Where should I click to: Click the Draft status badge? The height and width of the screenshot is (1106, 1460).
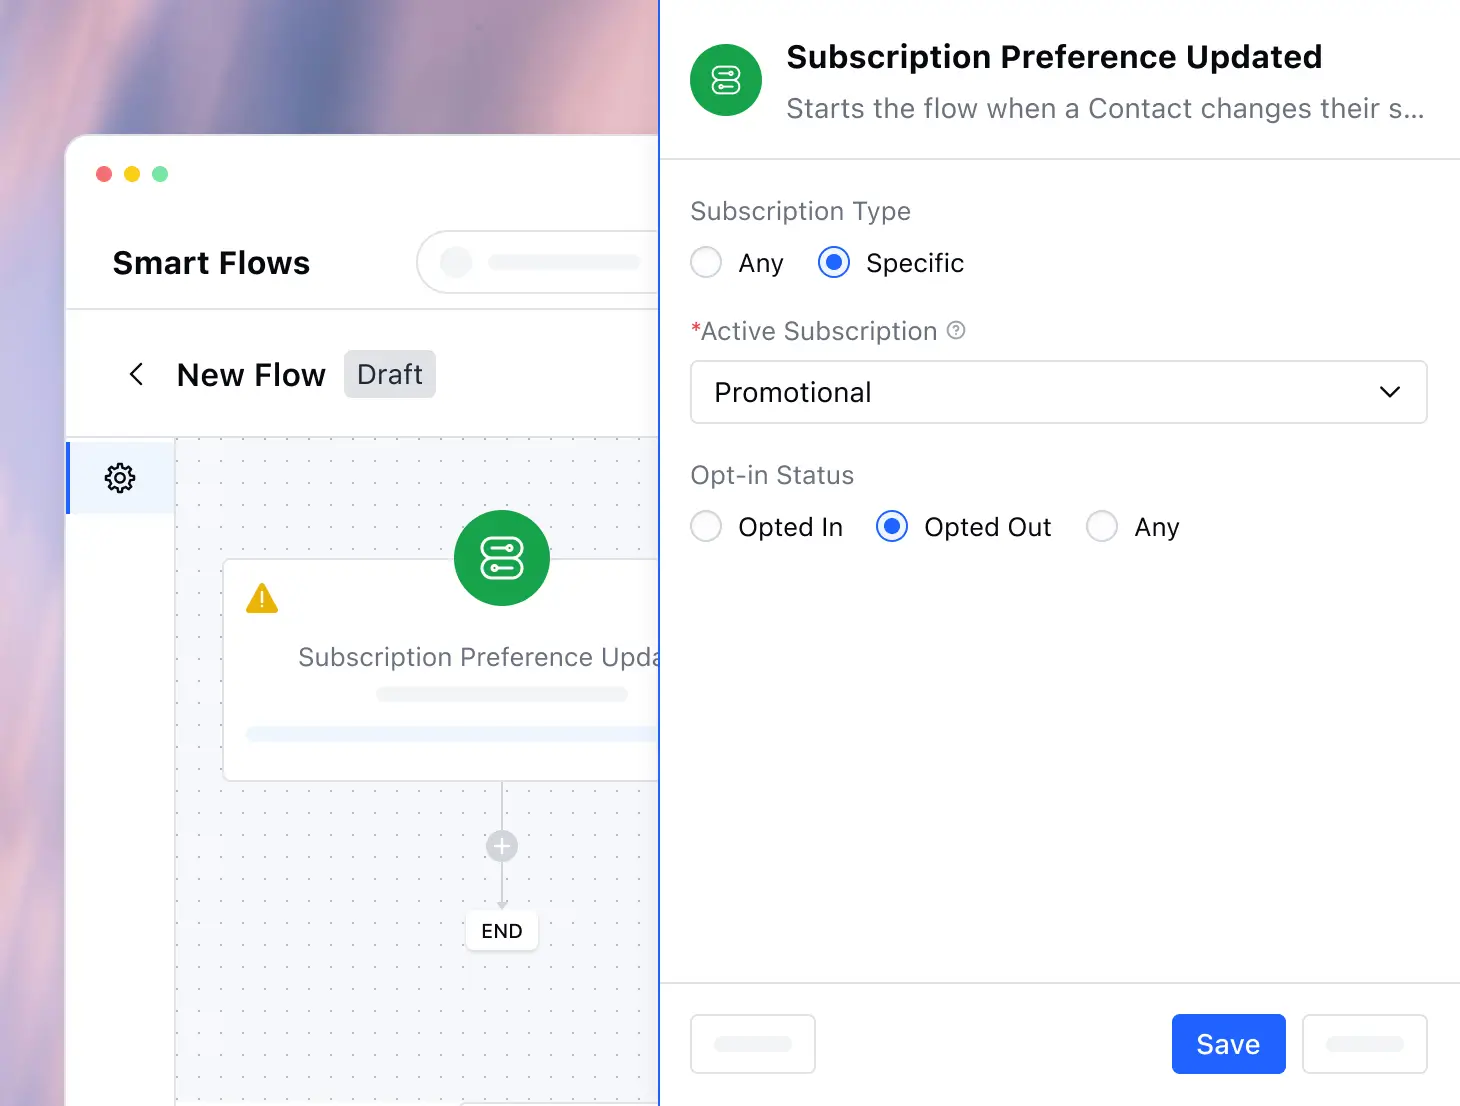[390, 374]
